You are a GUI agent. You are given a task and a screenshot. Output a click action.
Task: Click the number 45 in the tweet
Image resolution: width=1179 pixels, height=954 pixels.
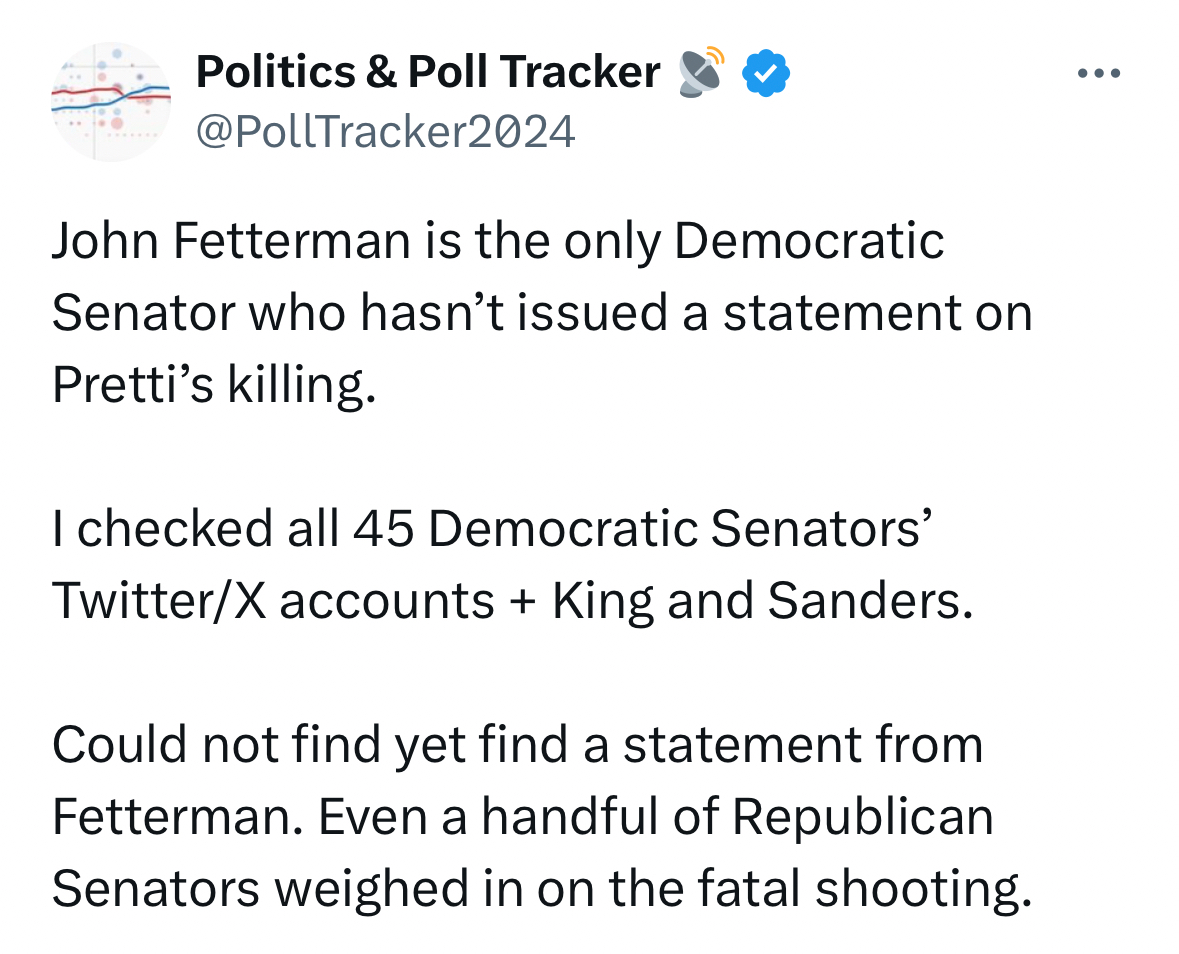(x=383, y=529)
